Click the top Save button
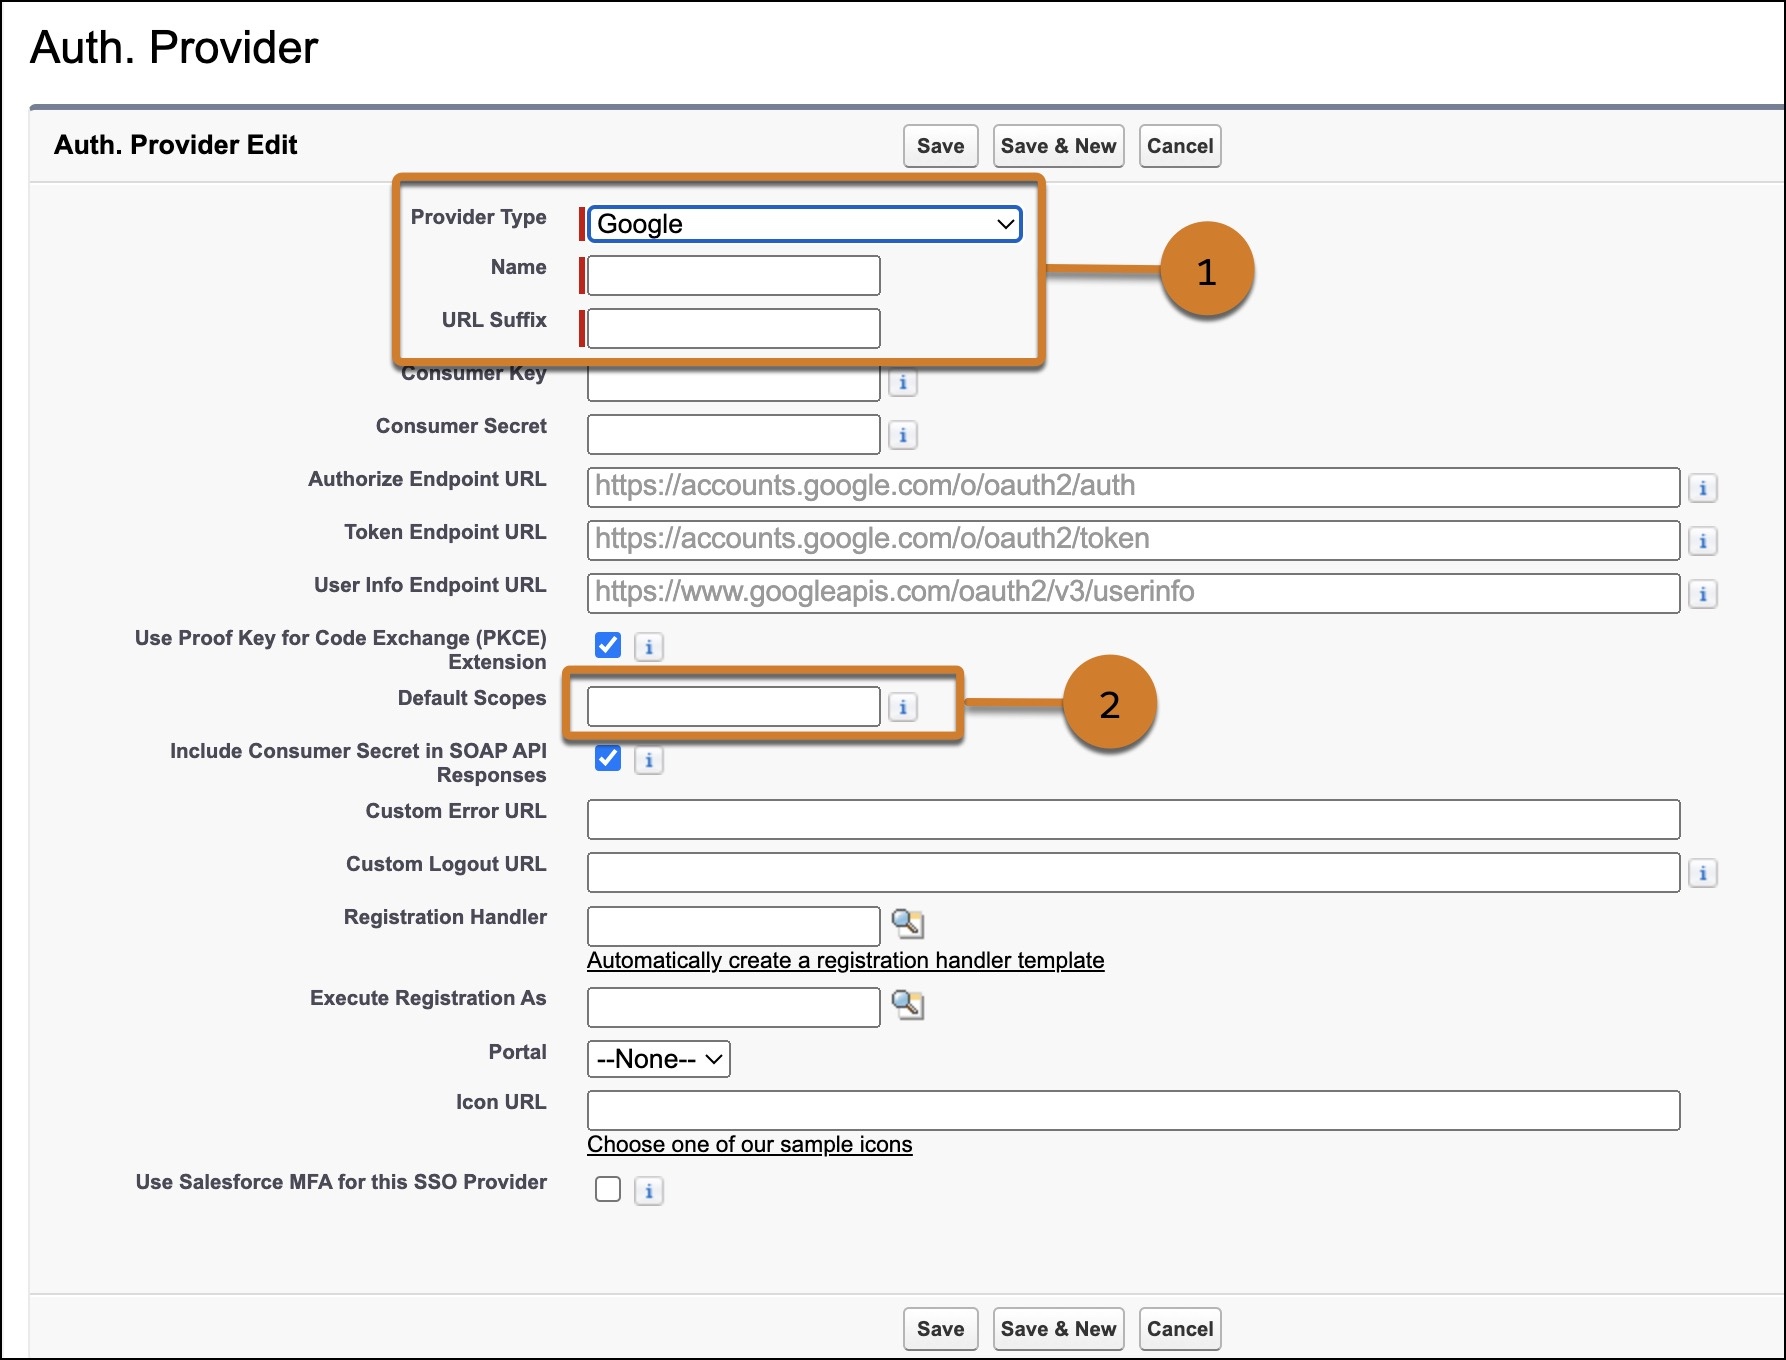1786x1360 pixels. 940,146
